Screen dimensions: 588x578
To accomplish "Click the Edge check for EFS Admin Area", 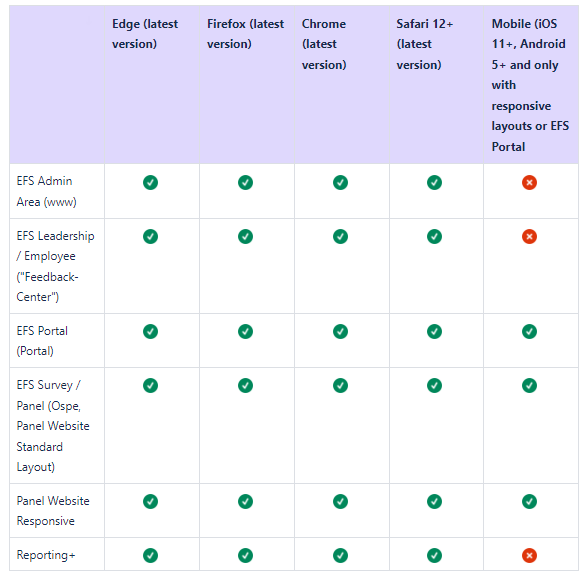I will pyautogui.click(x=150, y=183).
